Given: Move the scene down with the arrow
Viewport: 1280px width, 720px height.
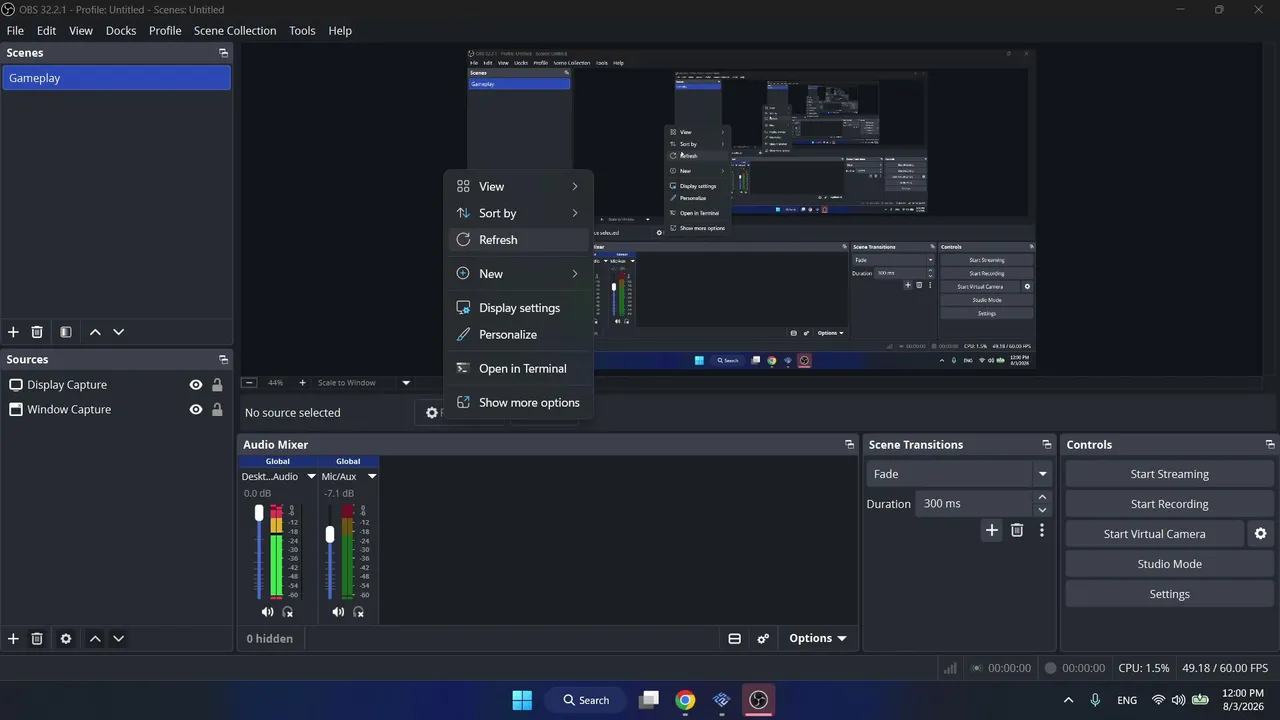Looking at the screenshot, I should coord(119,332).
